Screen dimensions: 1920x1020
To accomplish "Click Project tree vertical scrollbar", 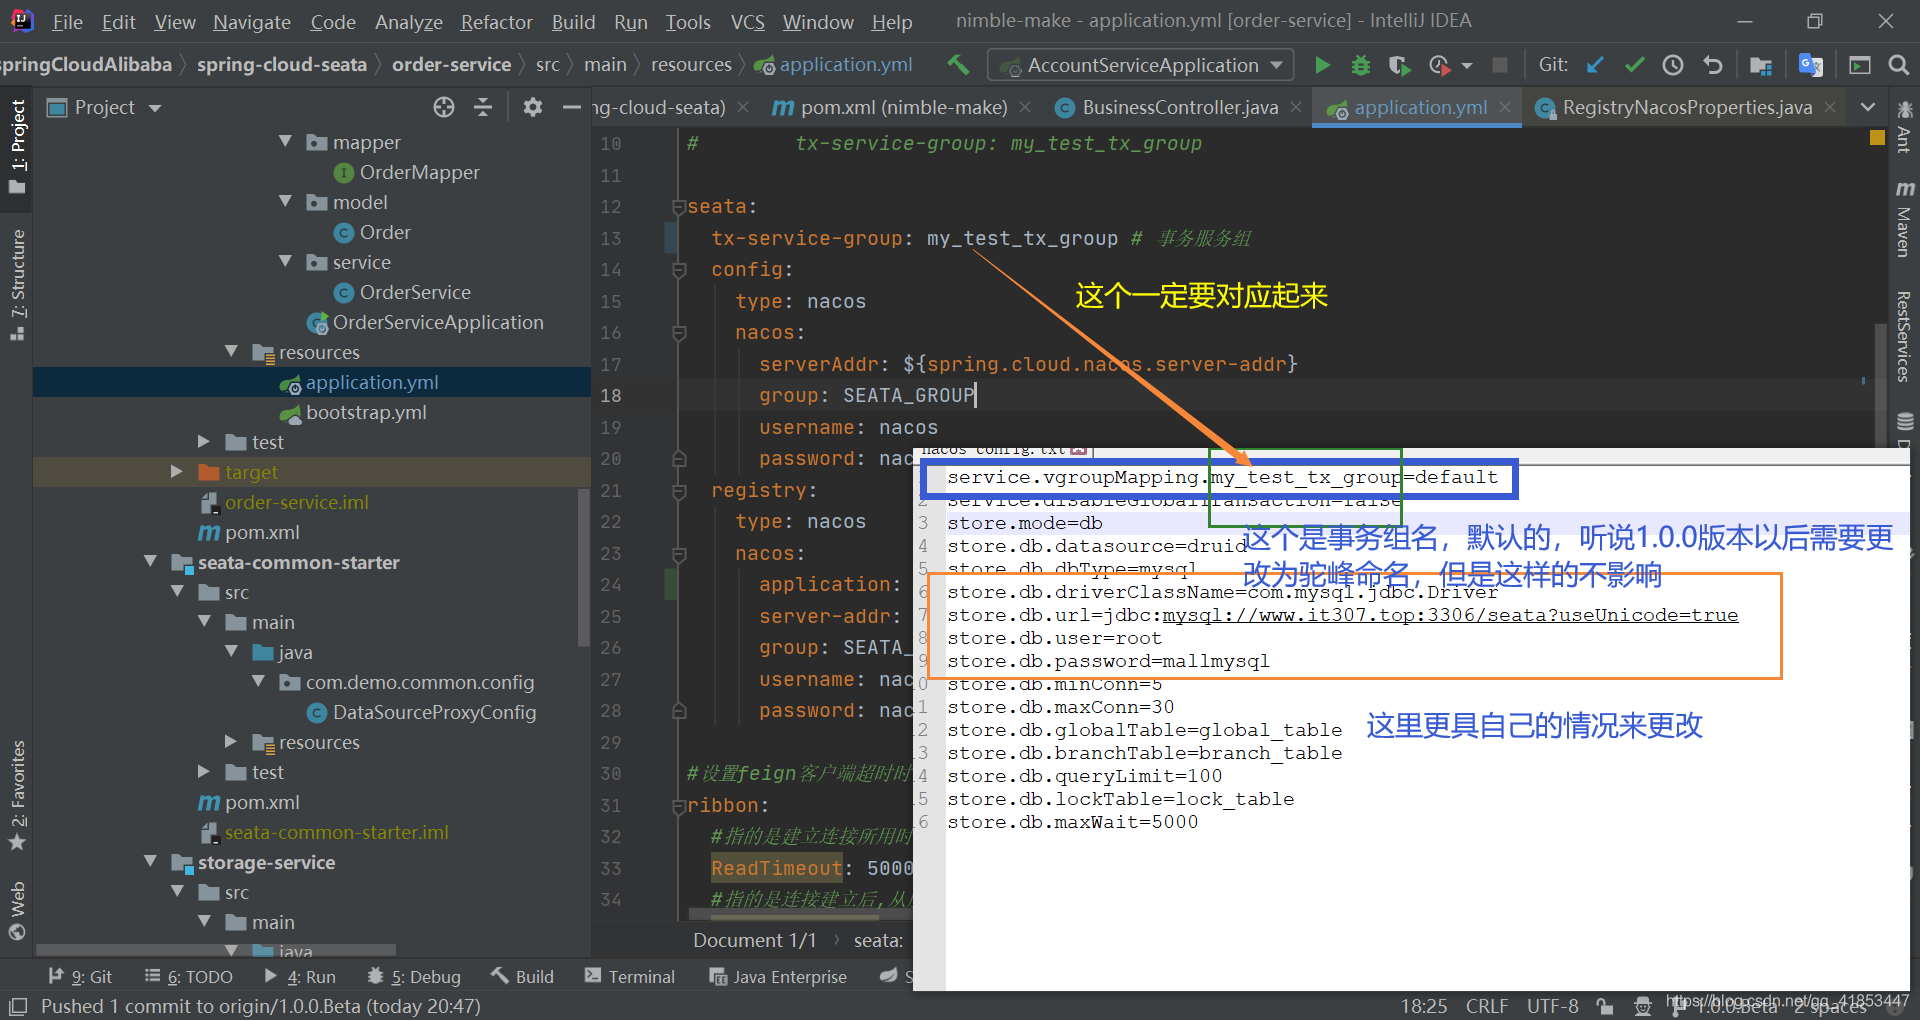I will (583, 567).
